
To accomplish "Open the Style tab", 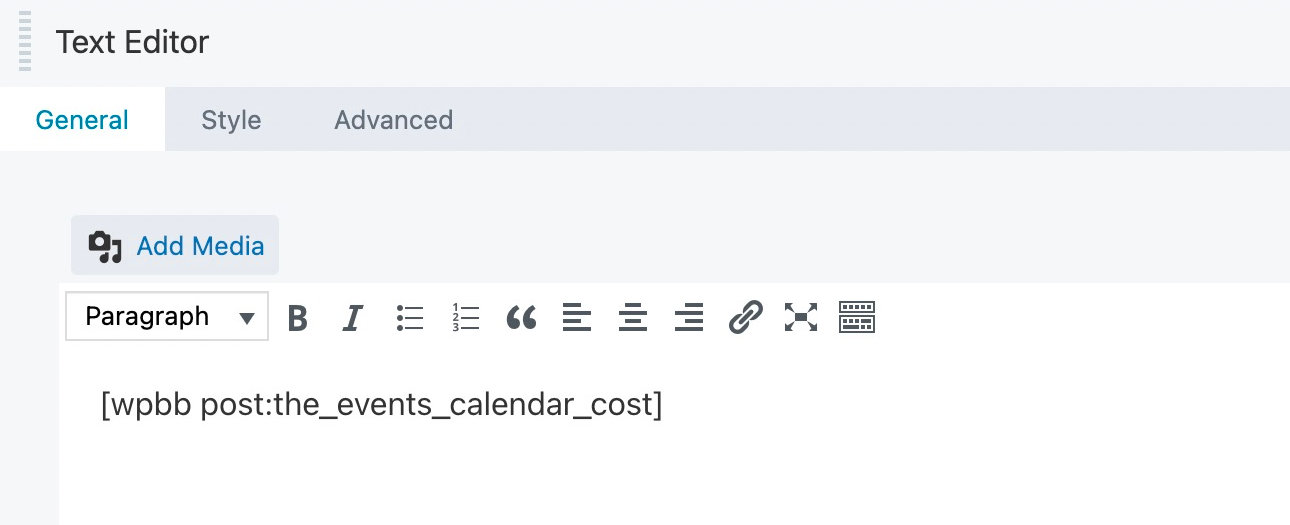I will [231, 120].
